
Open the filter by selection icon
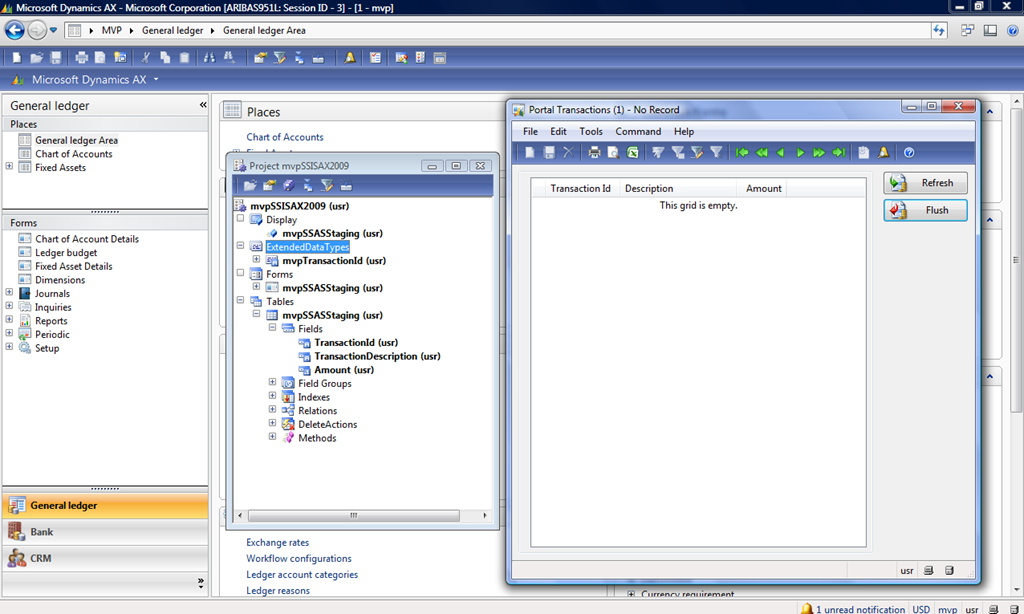(659, 150)
